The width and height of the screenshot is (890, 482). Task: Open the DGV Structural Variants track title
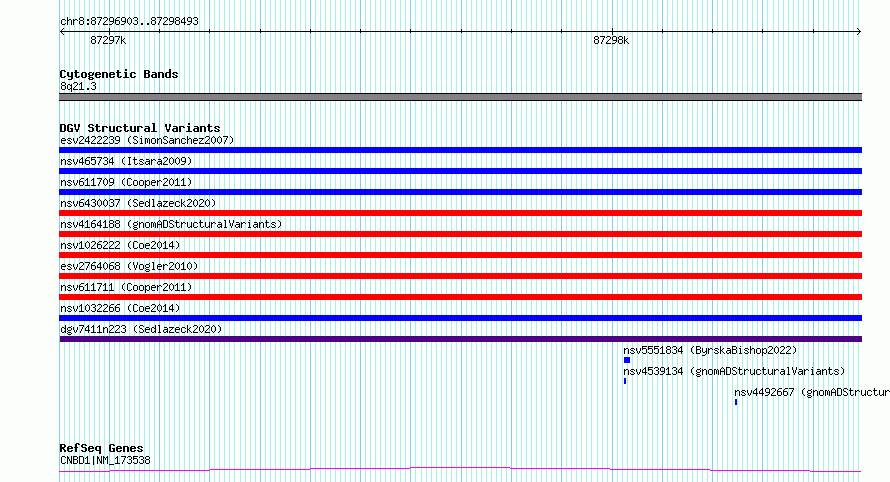[x=140, y=128]
